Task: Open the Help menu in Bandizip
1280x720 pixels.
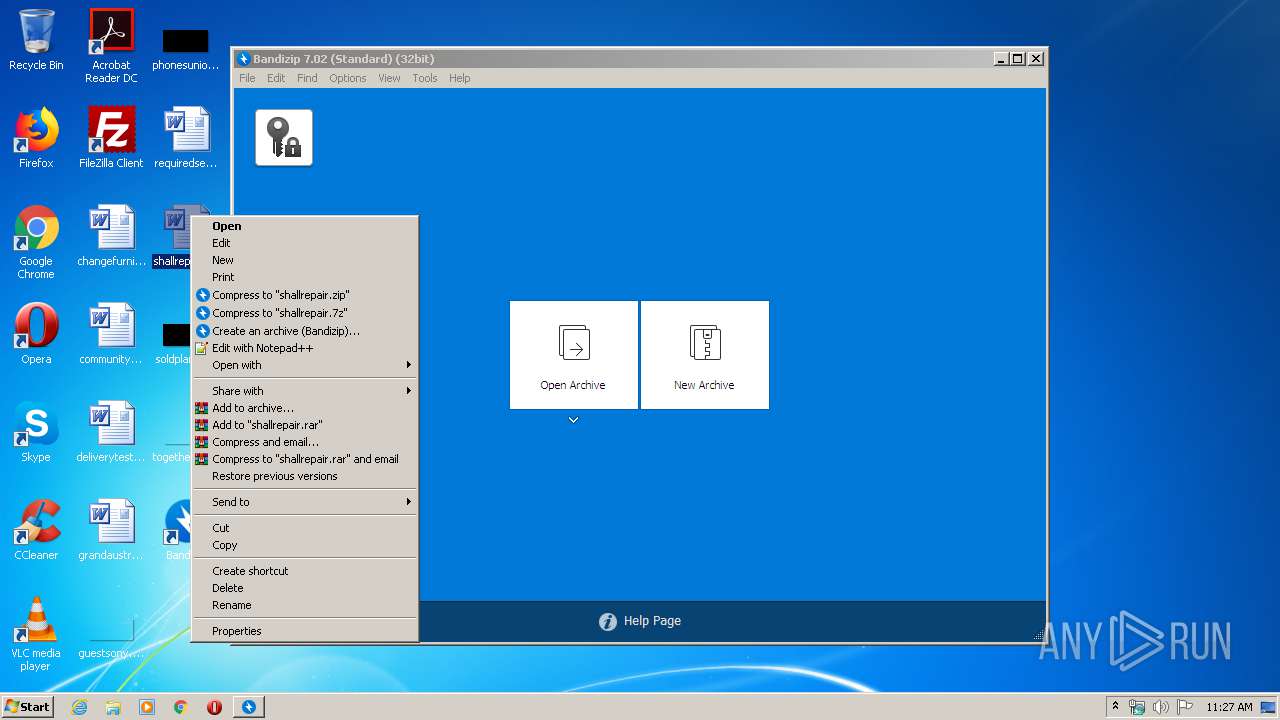Action: point(459,78)
